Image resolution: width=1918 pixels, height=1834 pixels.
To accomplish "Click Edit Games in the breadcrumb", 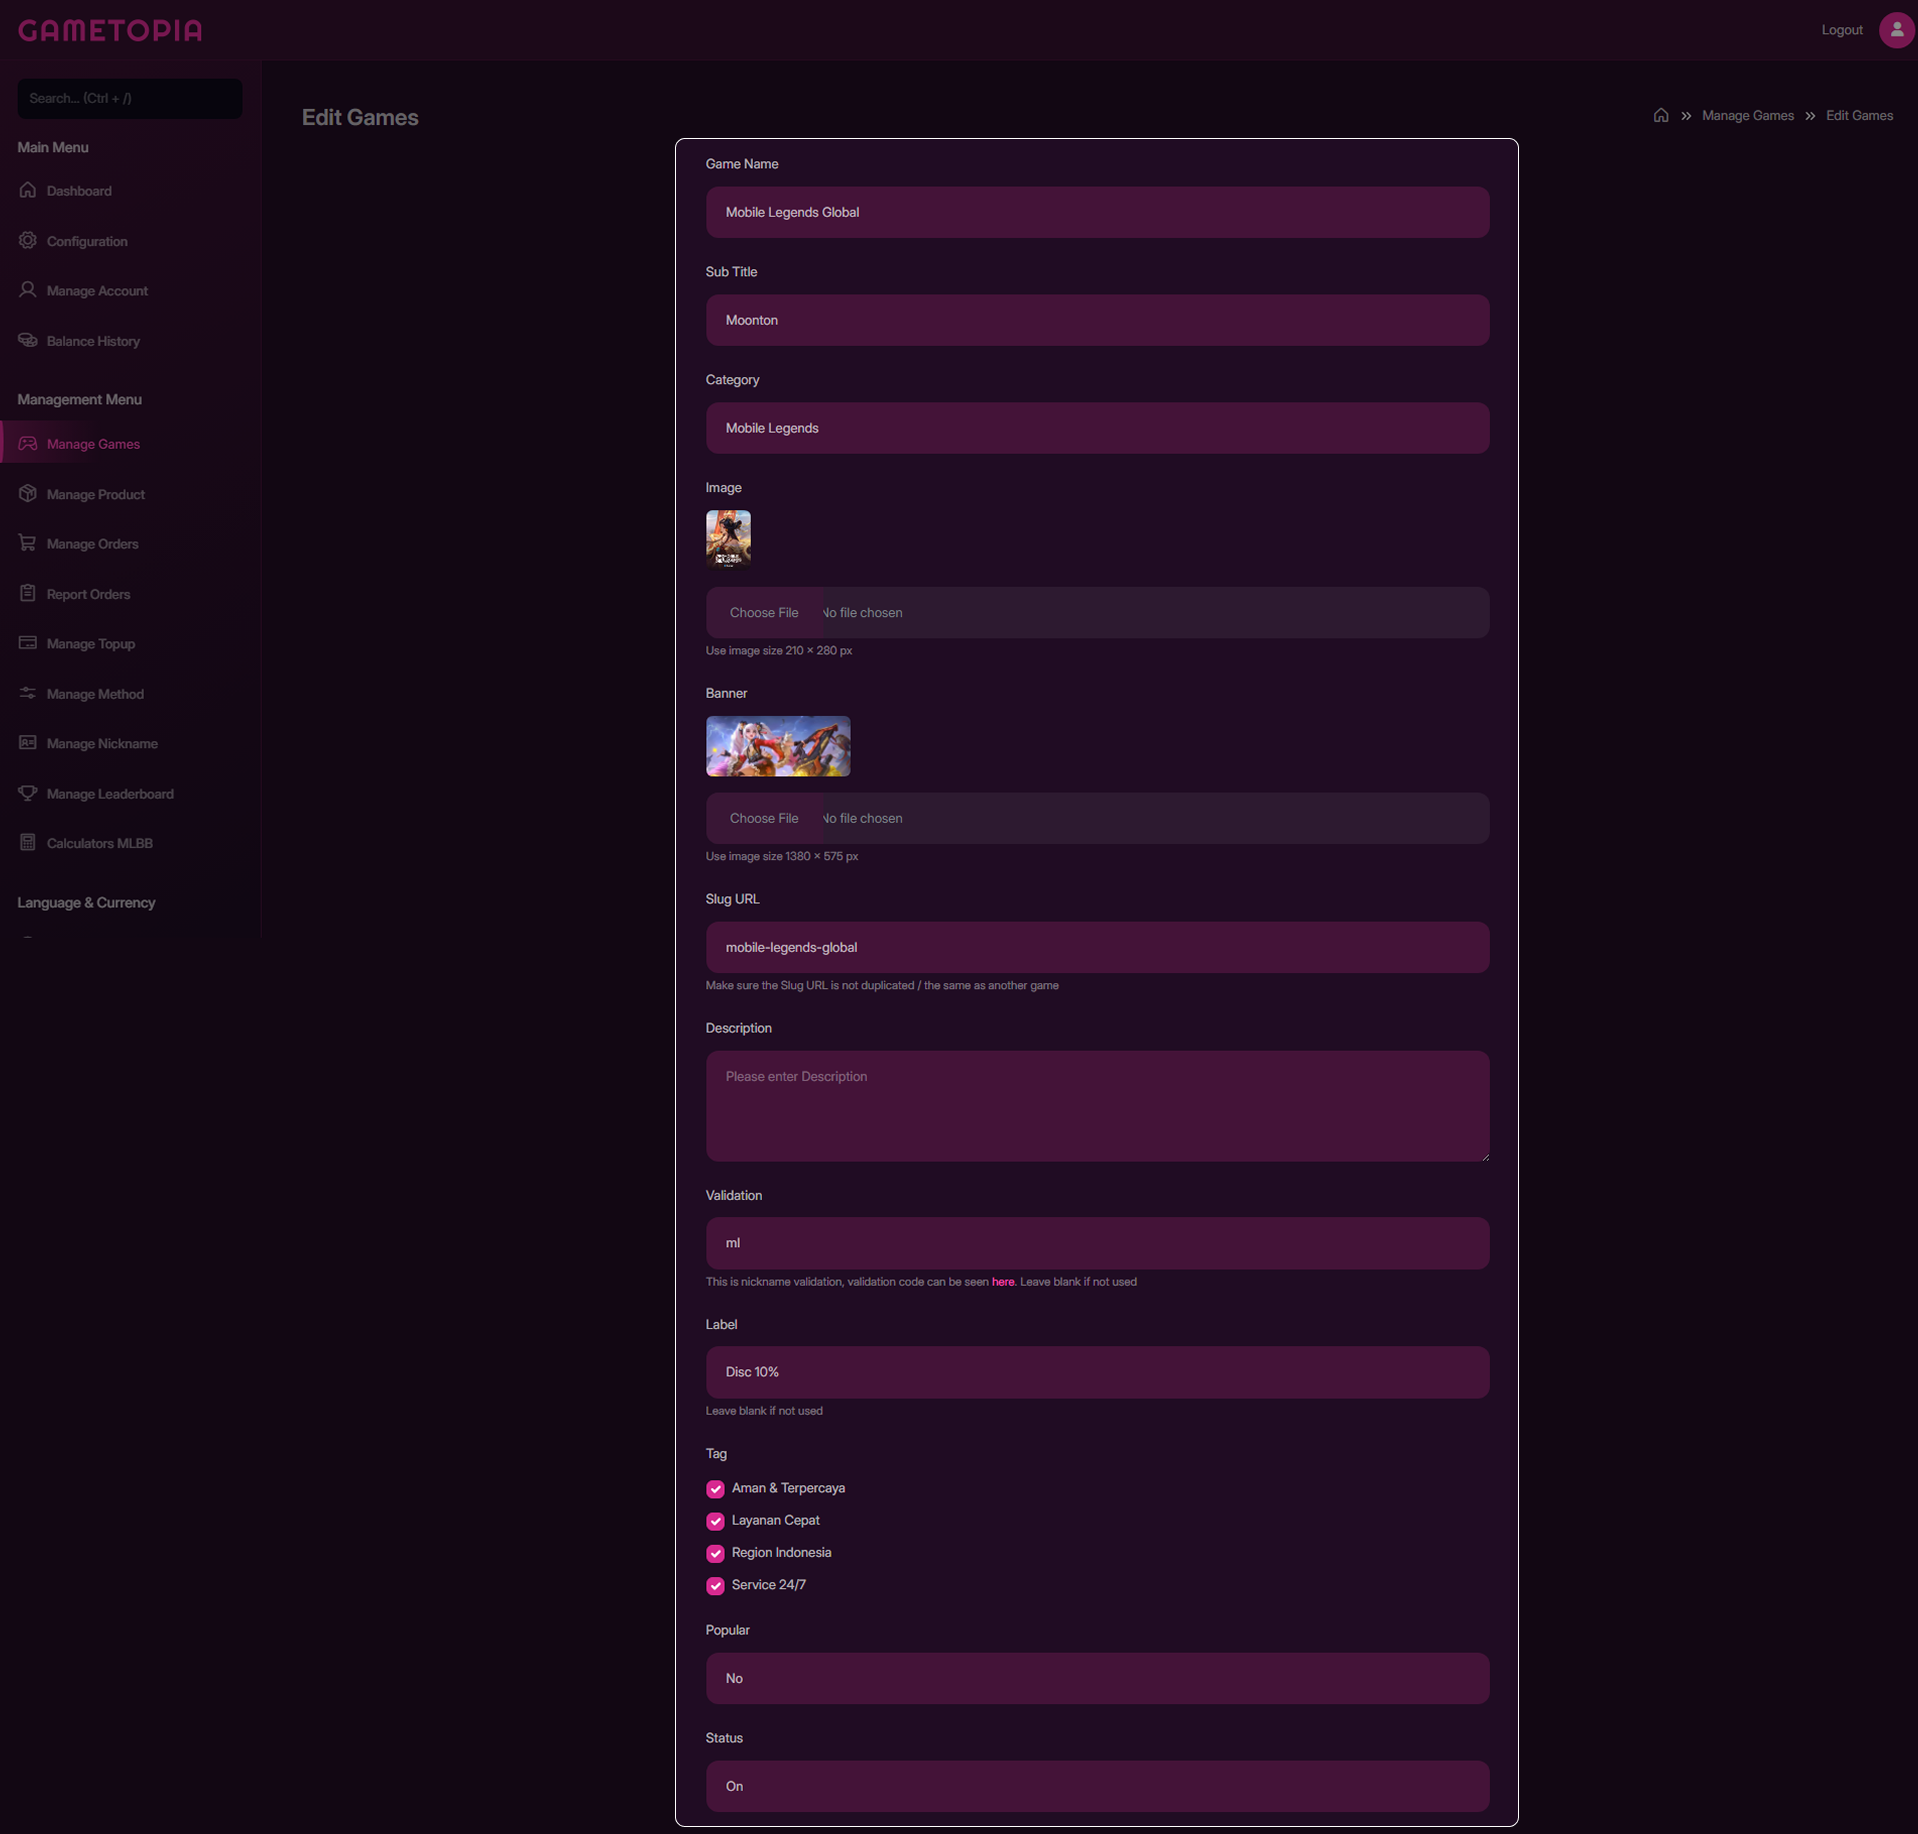I will (x=1859, y=115).
